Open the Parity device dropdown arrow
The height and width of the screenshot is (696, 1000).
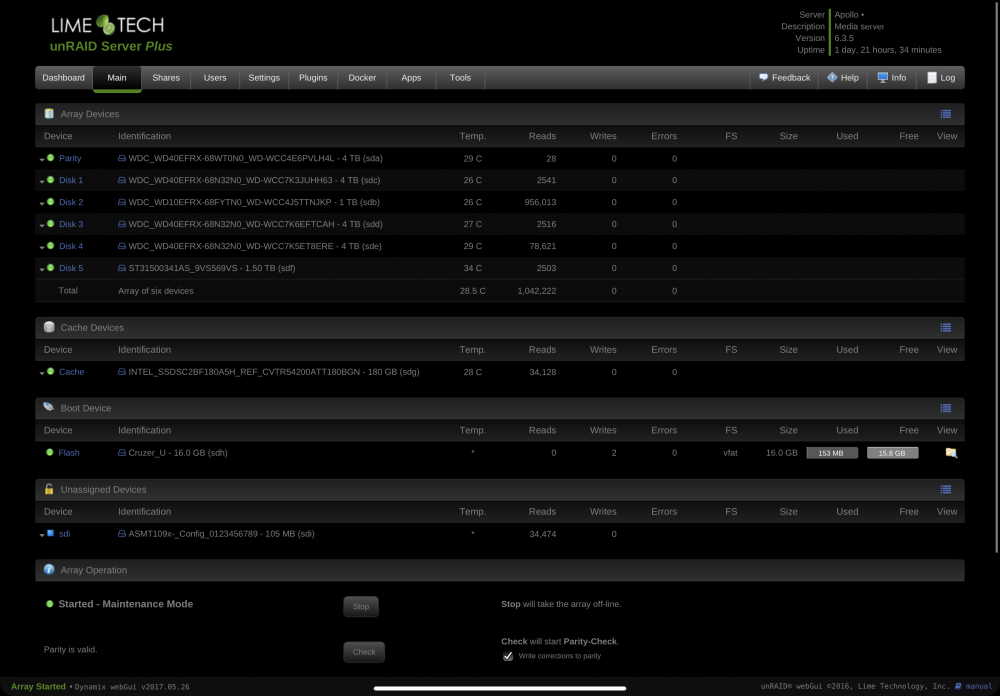[42, 159]
